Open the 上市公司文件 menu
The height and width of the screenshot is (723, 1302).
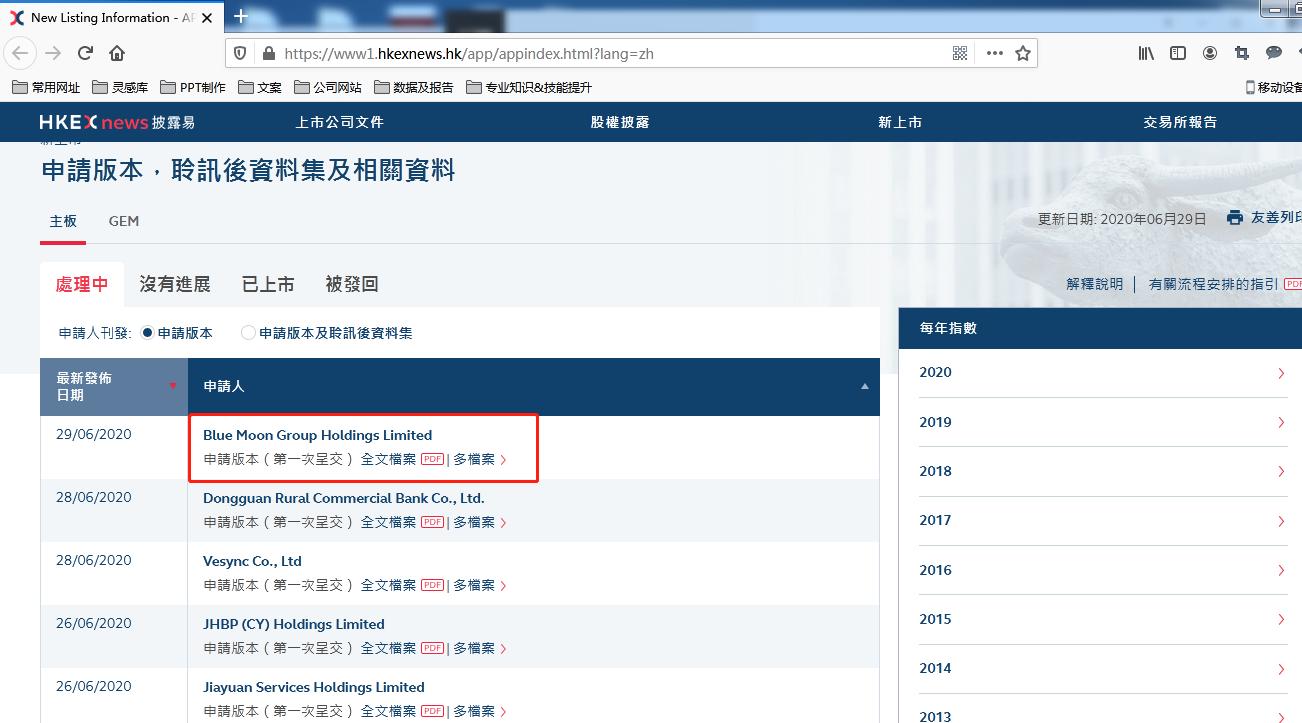339,122
